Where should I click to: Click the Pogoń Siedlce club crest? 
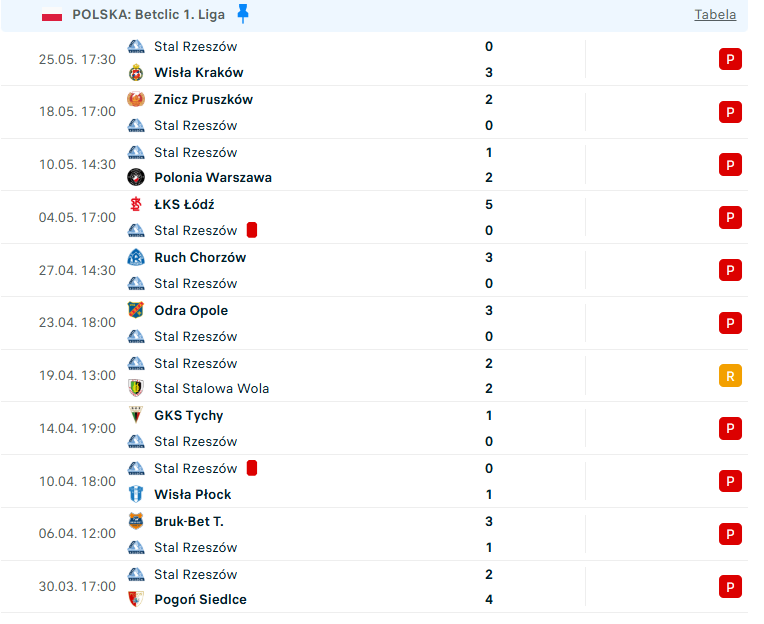[x=136, y=599]
